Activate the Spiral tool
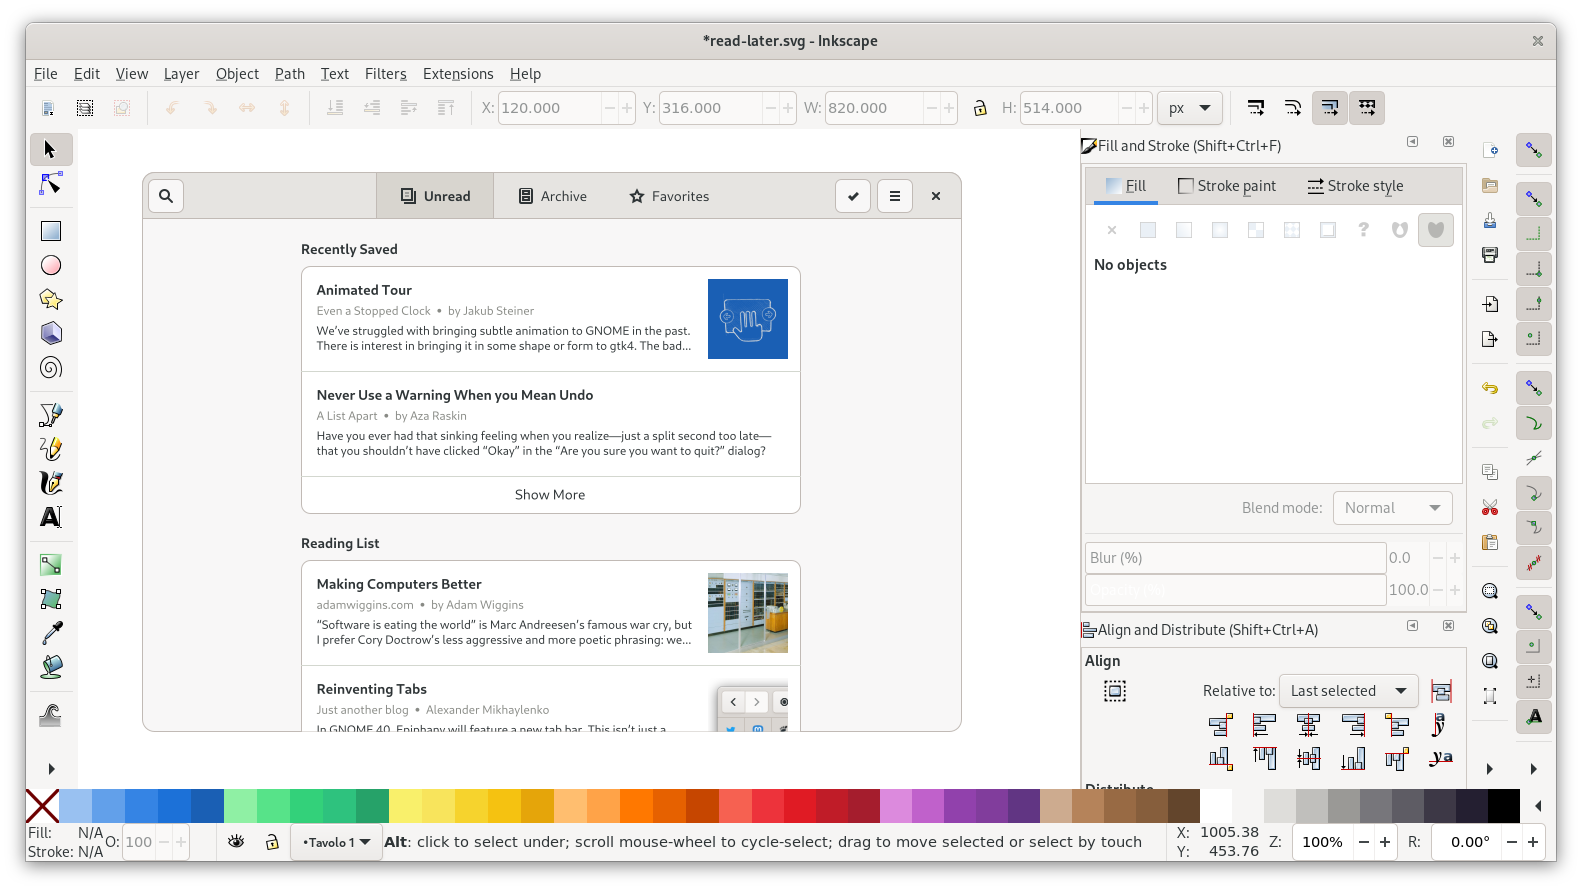This screenshot has height=890, width=1582. [x=51, y=367]
